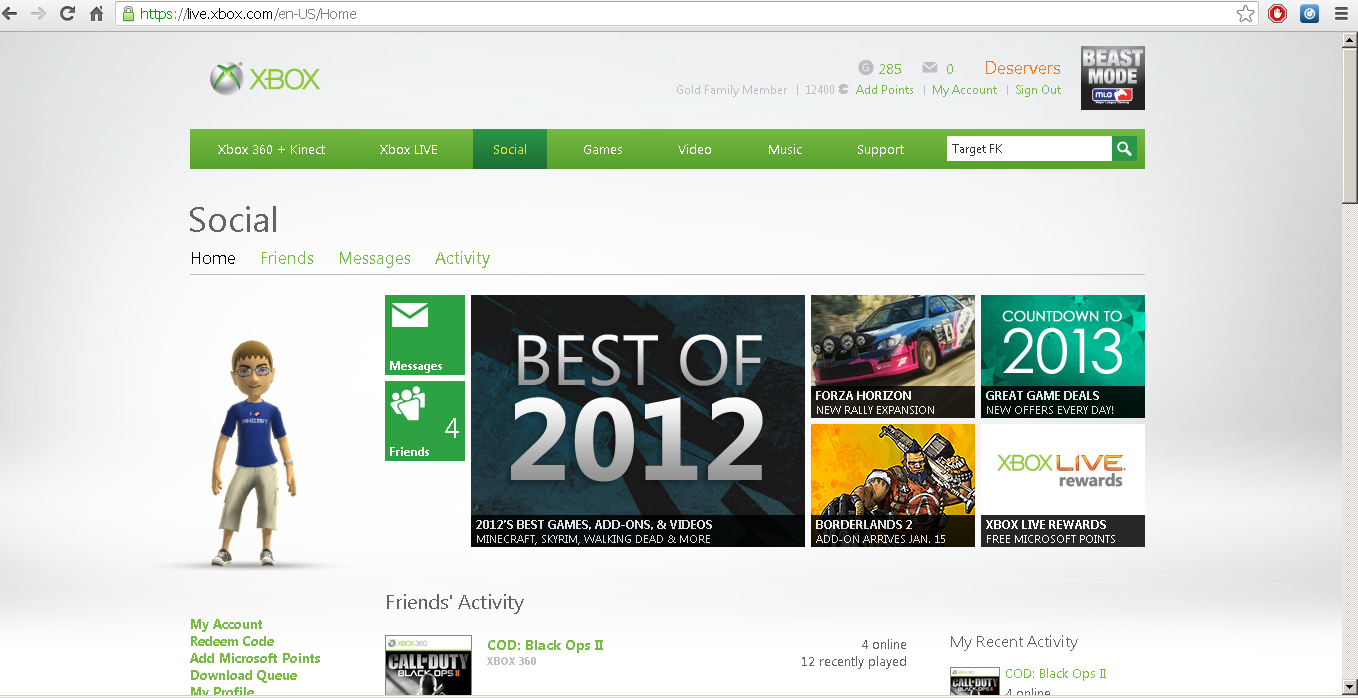Open the green Messages tile
1358x698 pixels.
coord(425,335)
